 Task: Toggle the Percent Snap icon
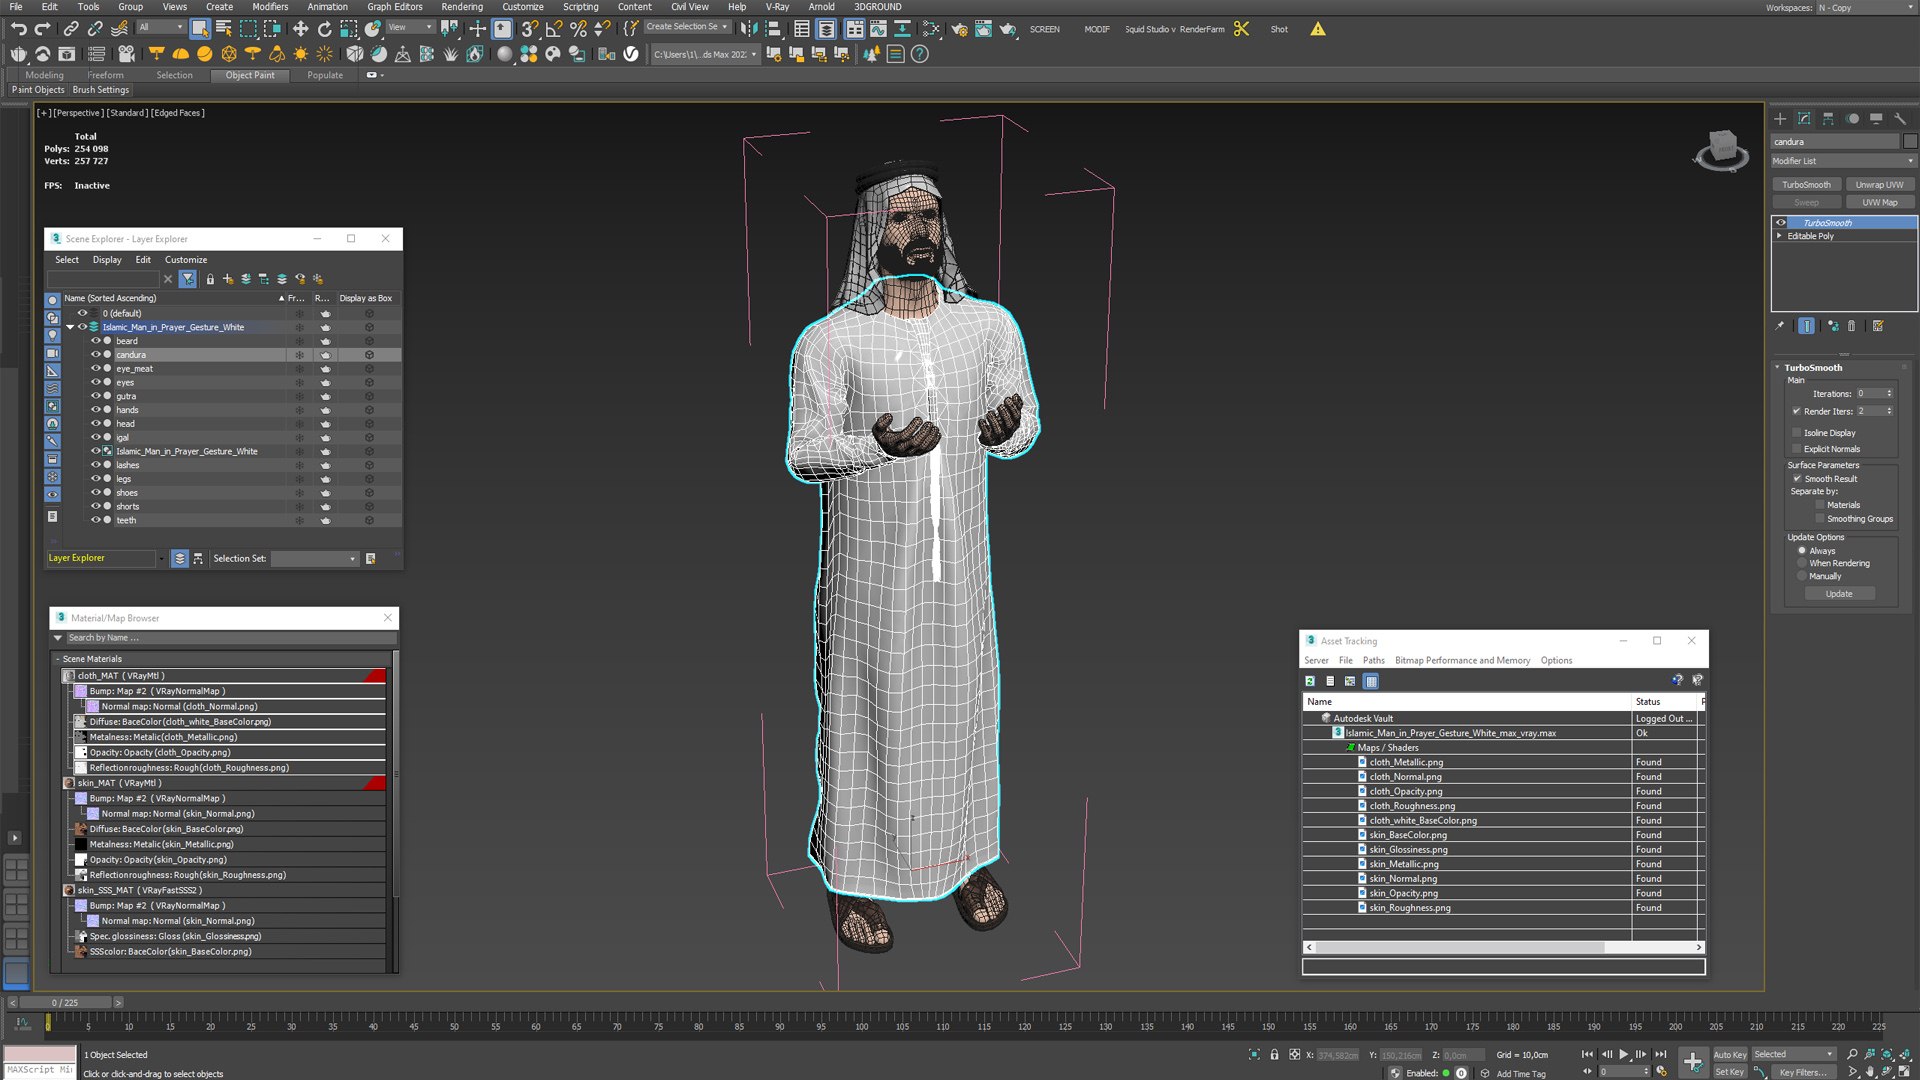coord(578,29)
